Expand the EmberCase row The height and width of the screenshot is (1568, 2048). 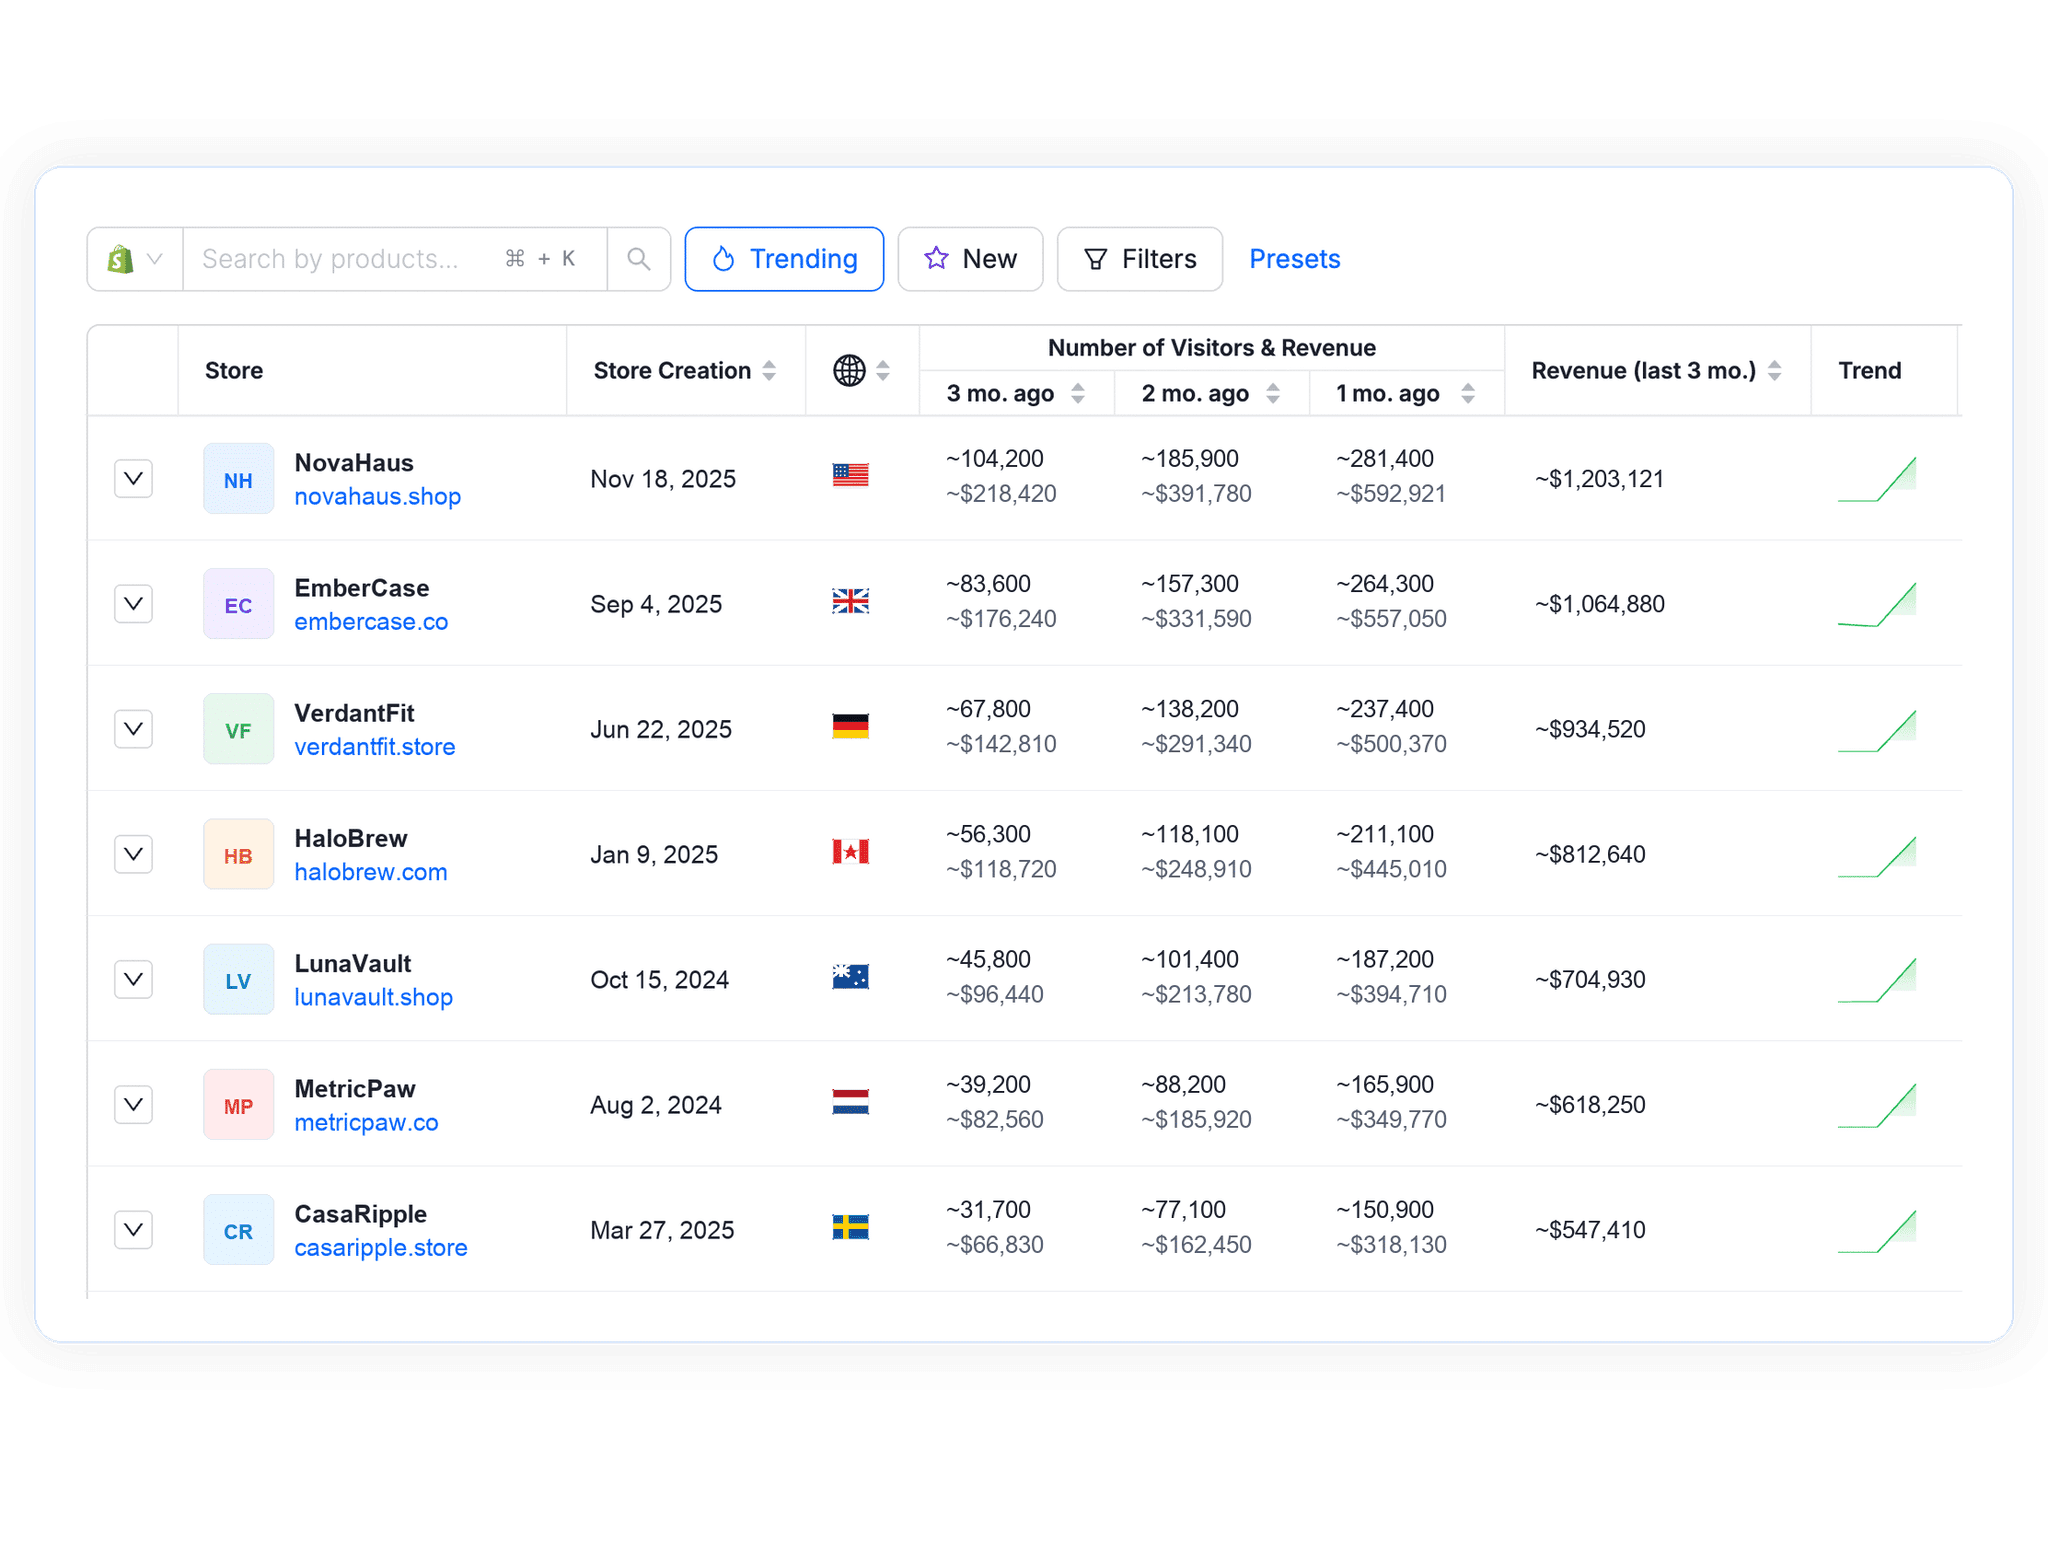pos(133,604)
